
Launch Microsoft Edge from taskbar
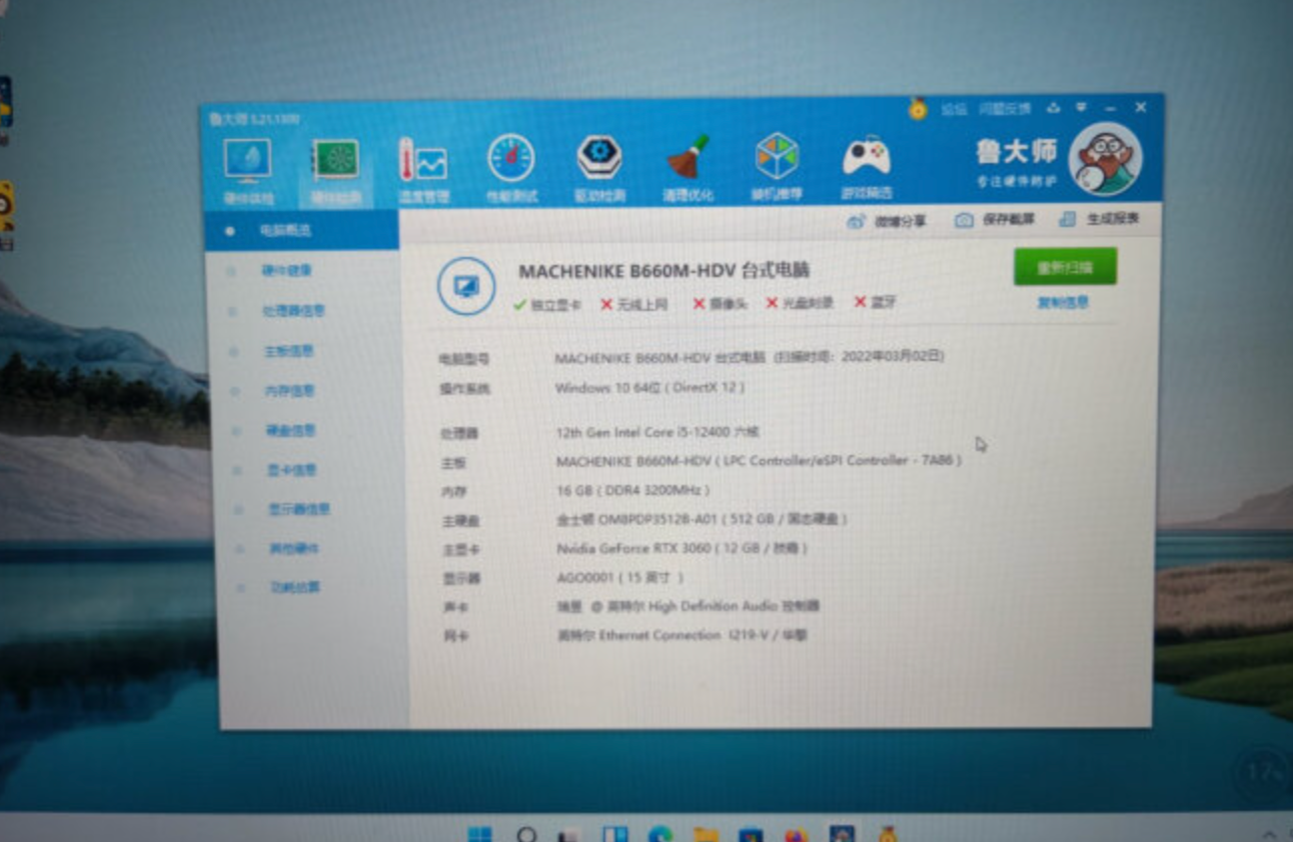click(659, 834)
